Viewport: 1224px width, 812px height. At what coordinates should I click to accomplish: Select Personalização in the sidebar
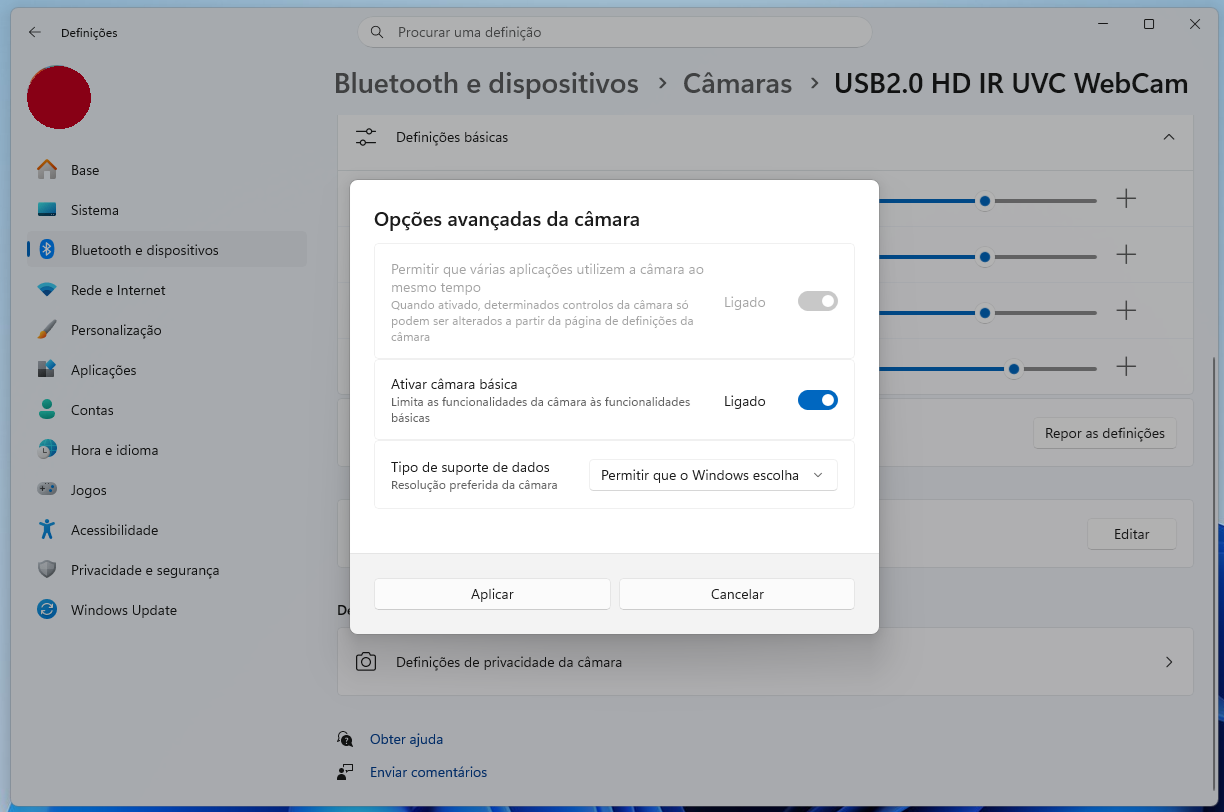click(167, 330)
